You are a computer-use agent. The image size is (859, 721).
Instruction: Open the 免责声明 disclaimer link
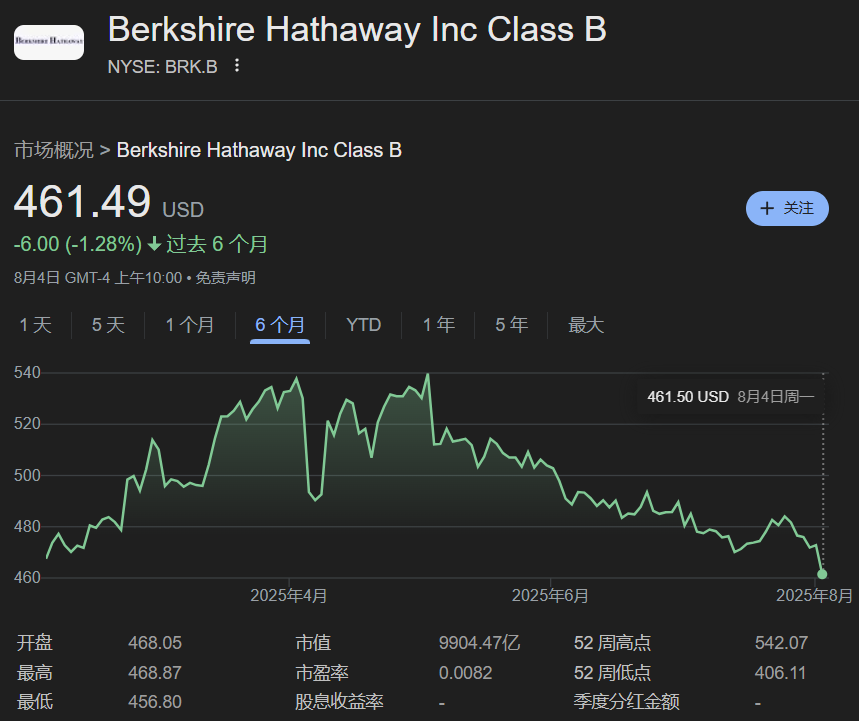tap(225, 278)
